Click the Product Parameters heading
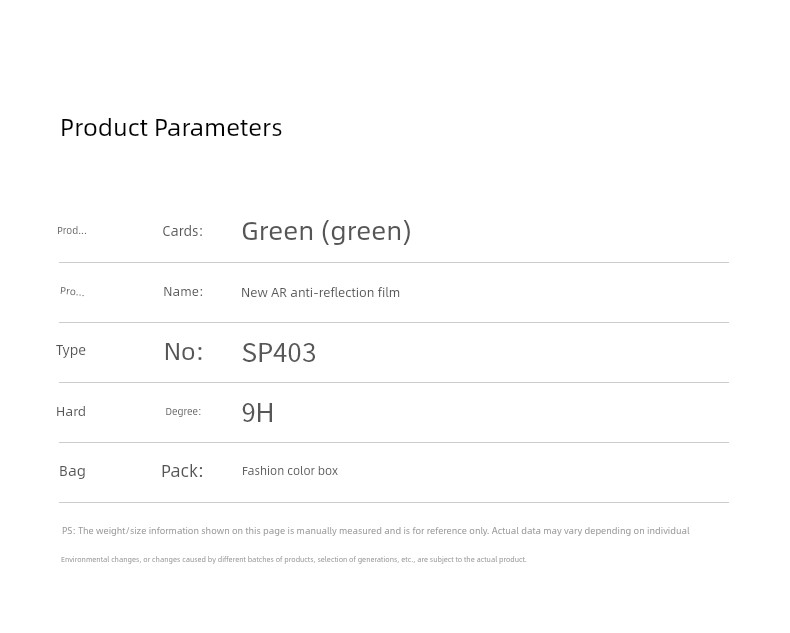790x633 pixels. tap(171, 128)
